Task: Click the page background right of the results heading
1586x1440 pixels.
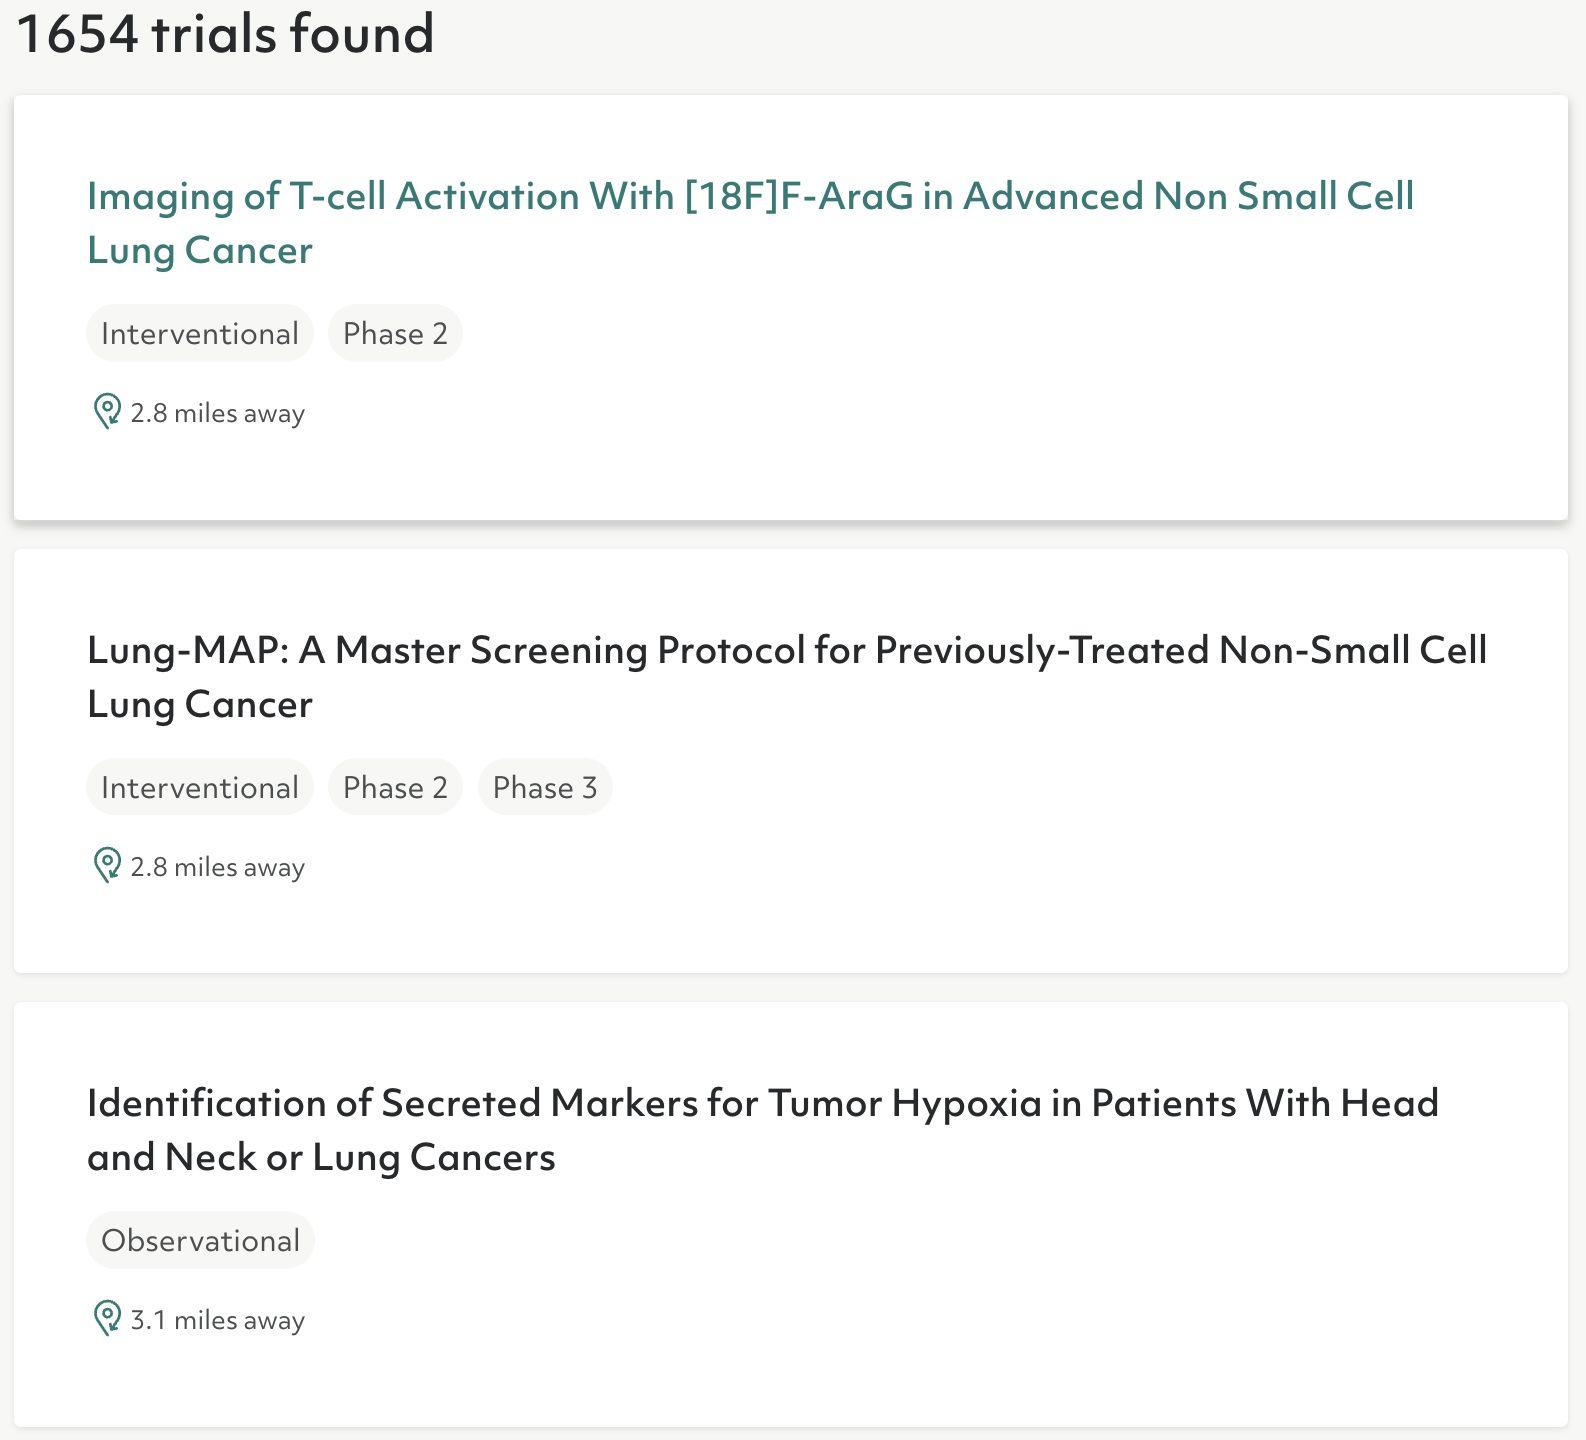Action: [x=1000, y=40]
